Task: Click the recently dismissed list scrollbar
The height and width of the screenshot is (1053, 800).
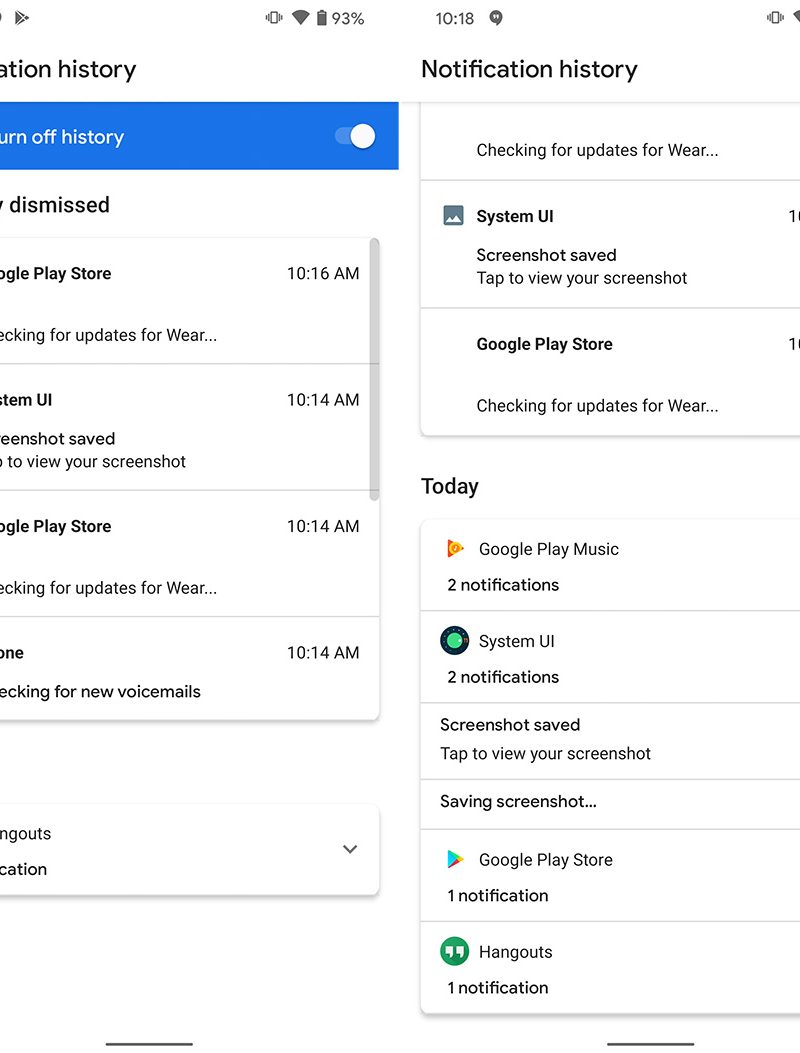Action: [374, 369]
